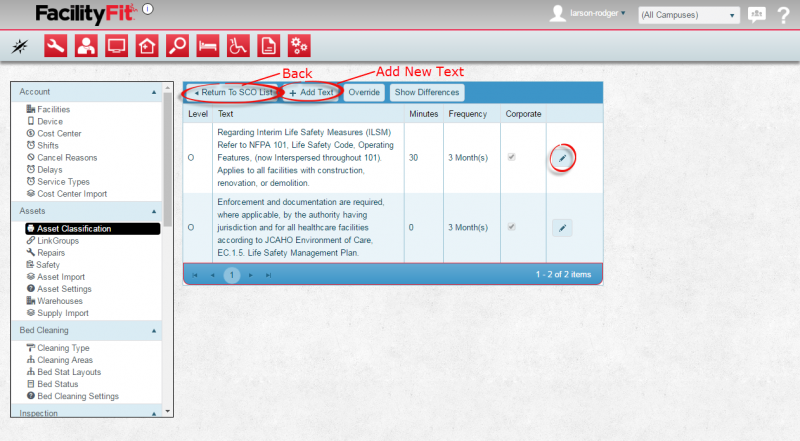Edit the second row with pencil icon

click(562, 228)
